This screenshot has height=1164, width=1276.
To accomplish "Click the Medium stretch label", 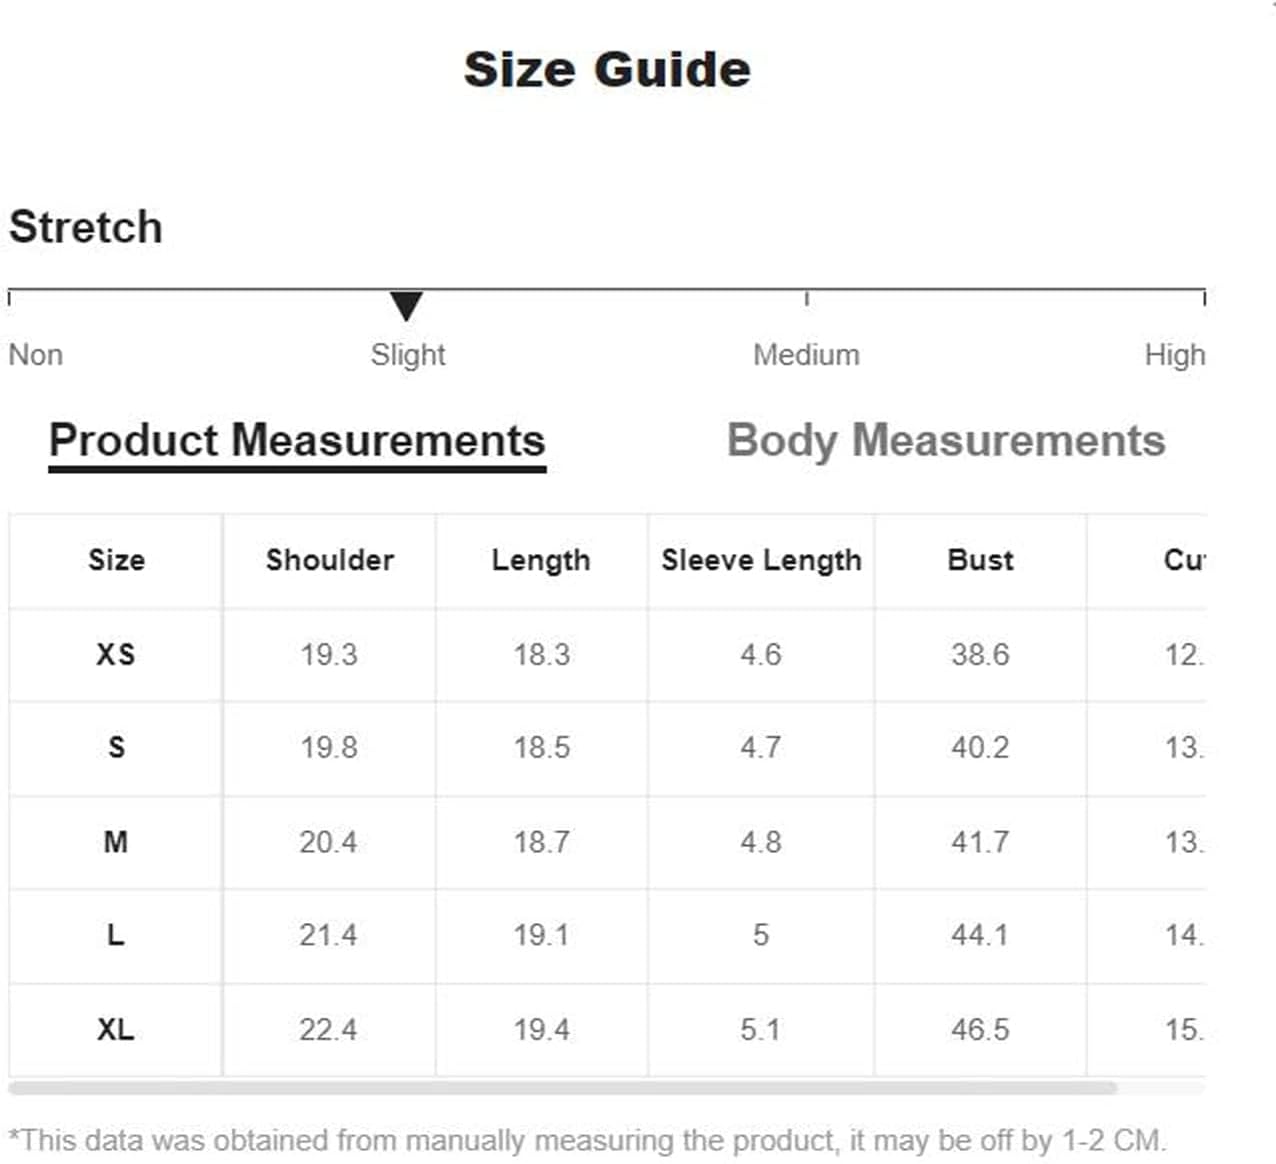I will tap(806, 355).
